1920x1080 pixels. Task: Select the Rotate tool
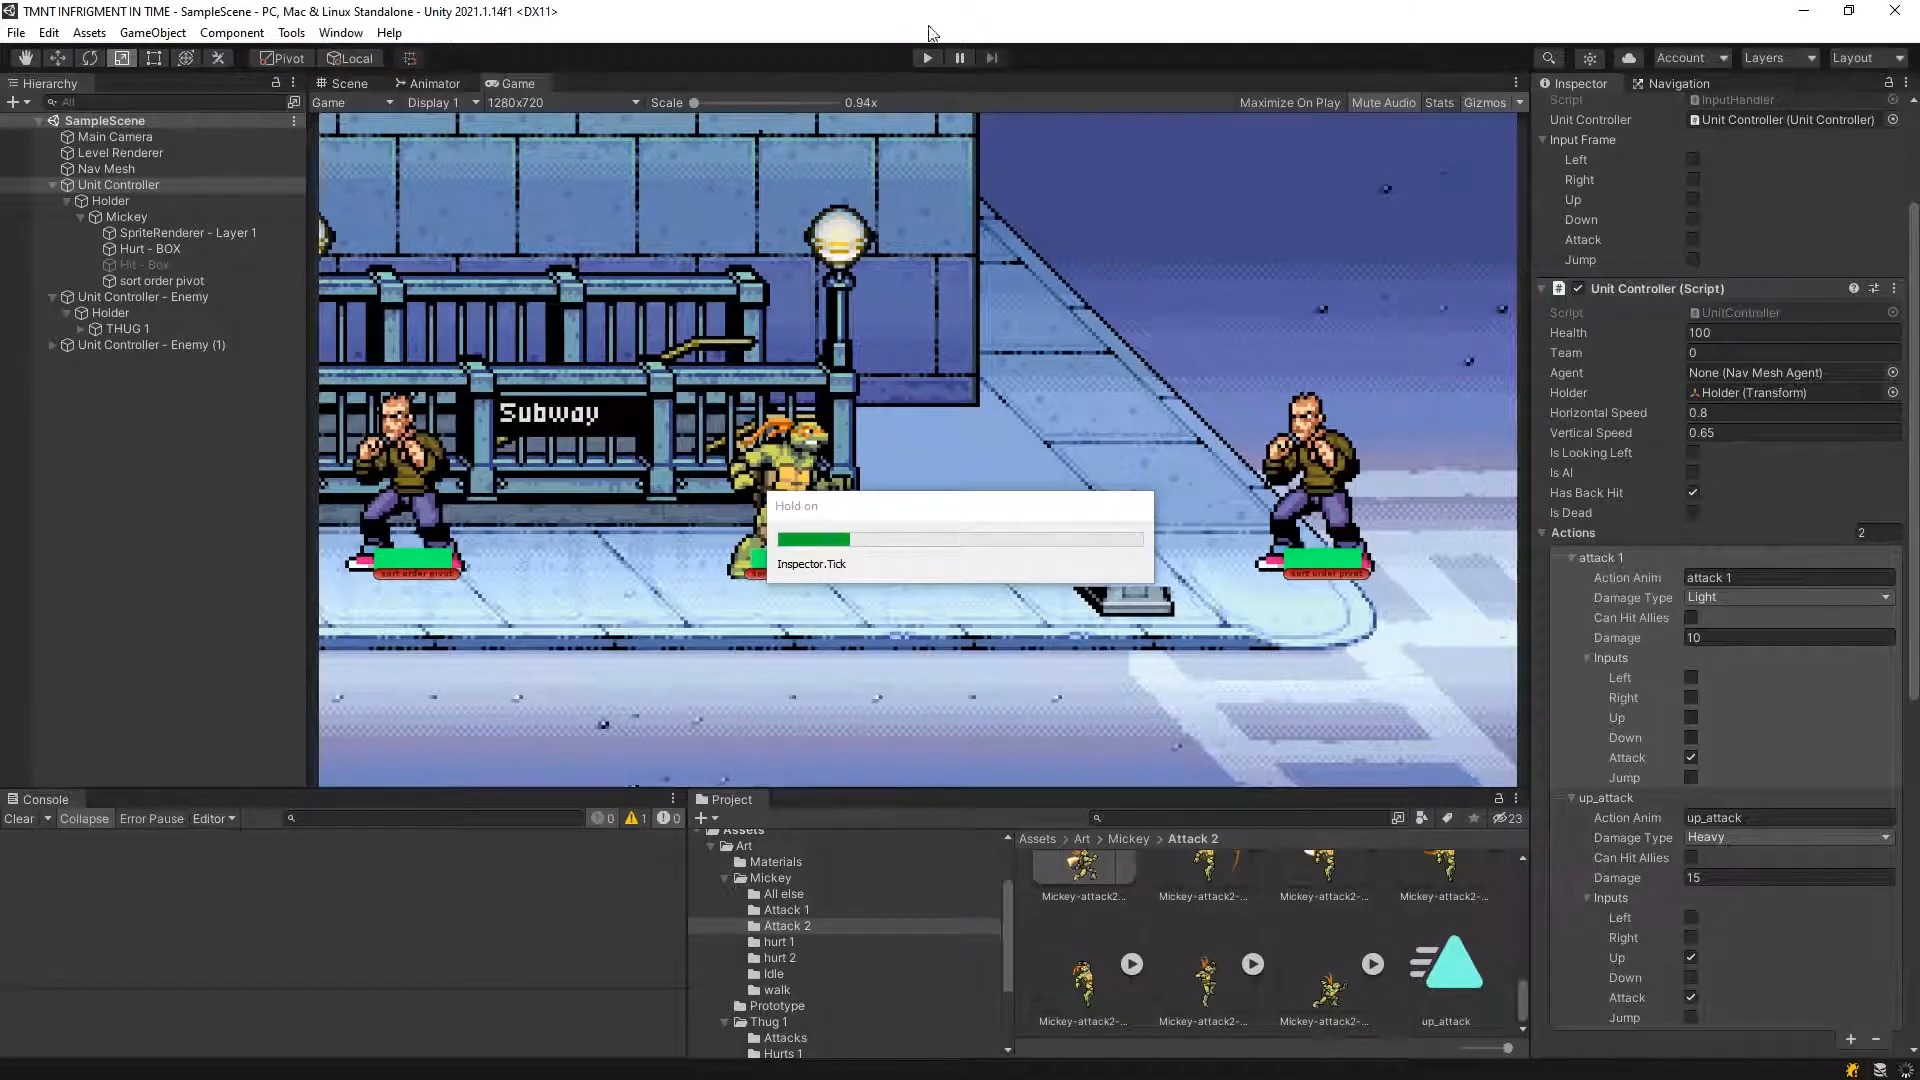[90, 58]
